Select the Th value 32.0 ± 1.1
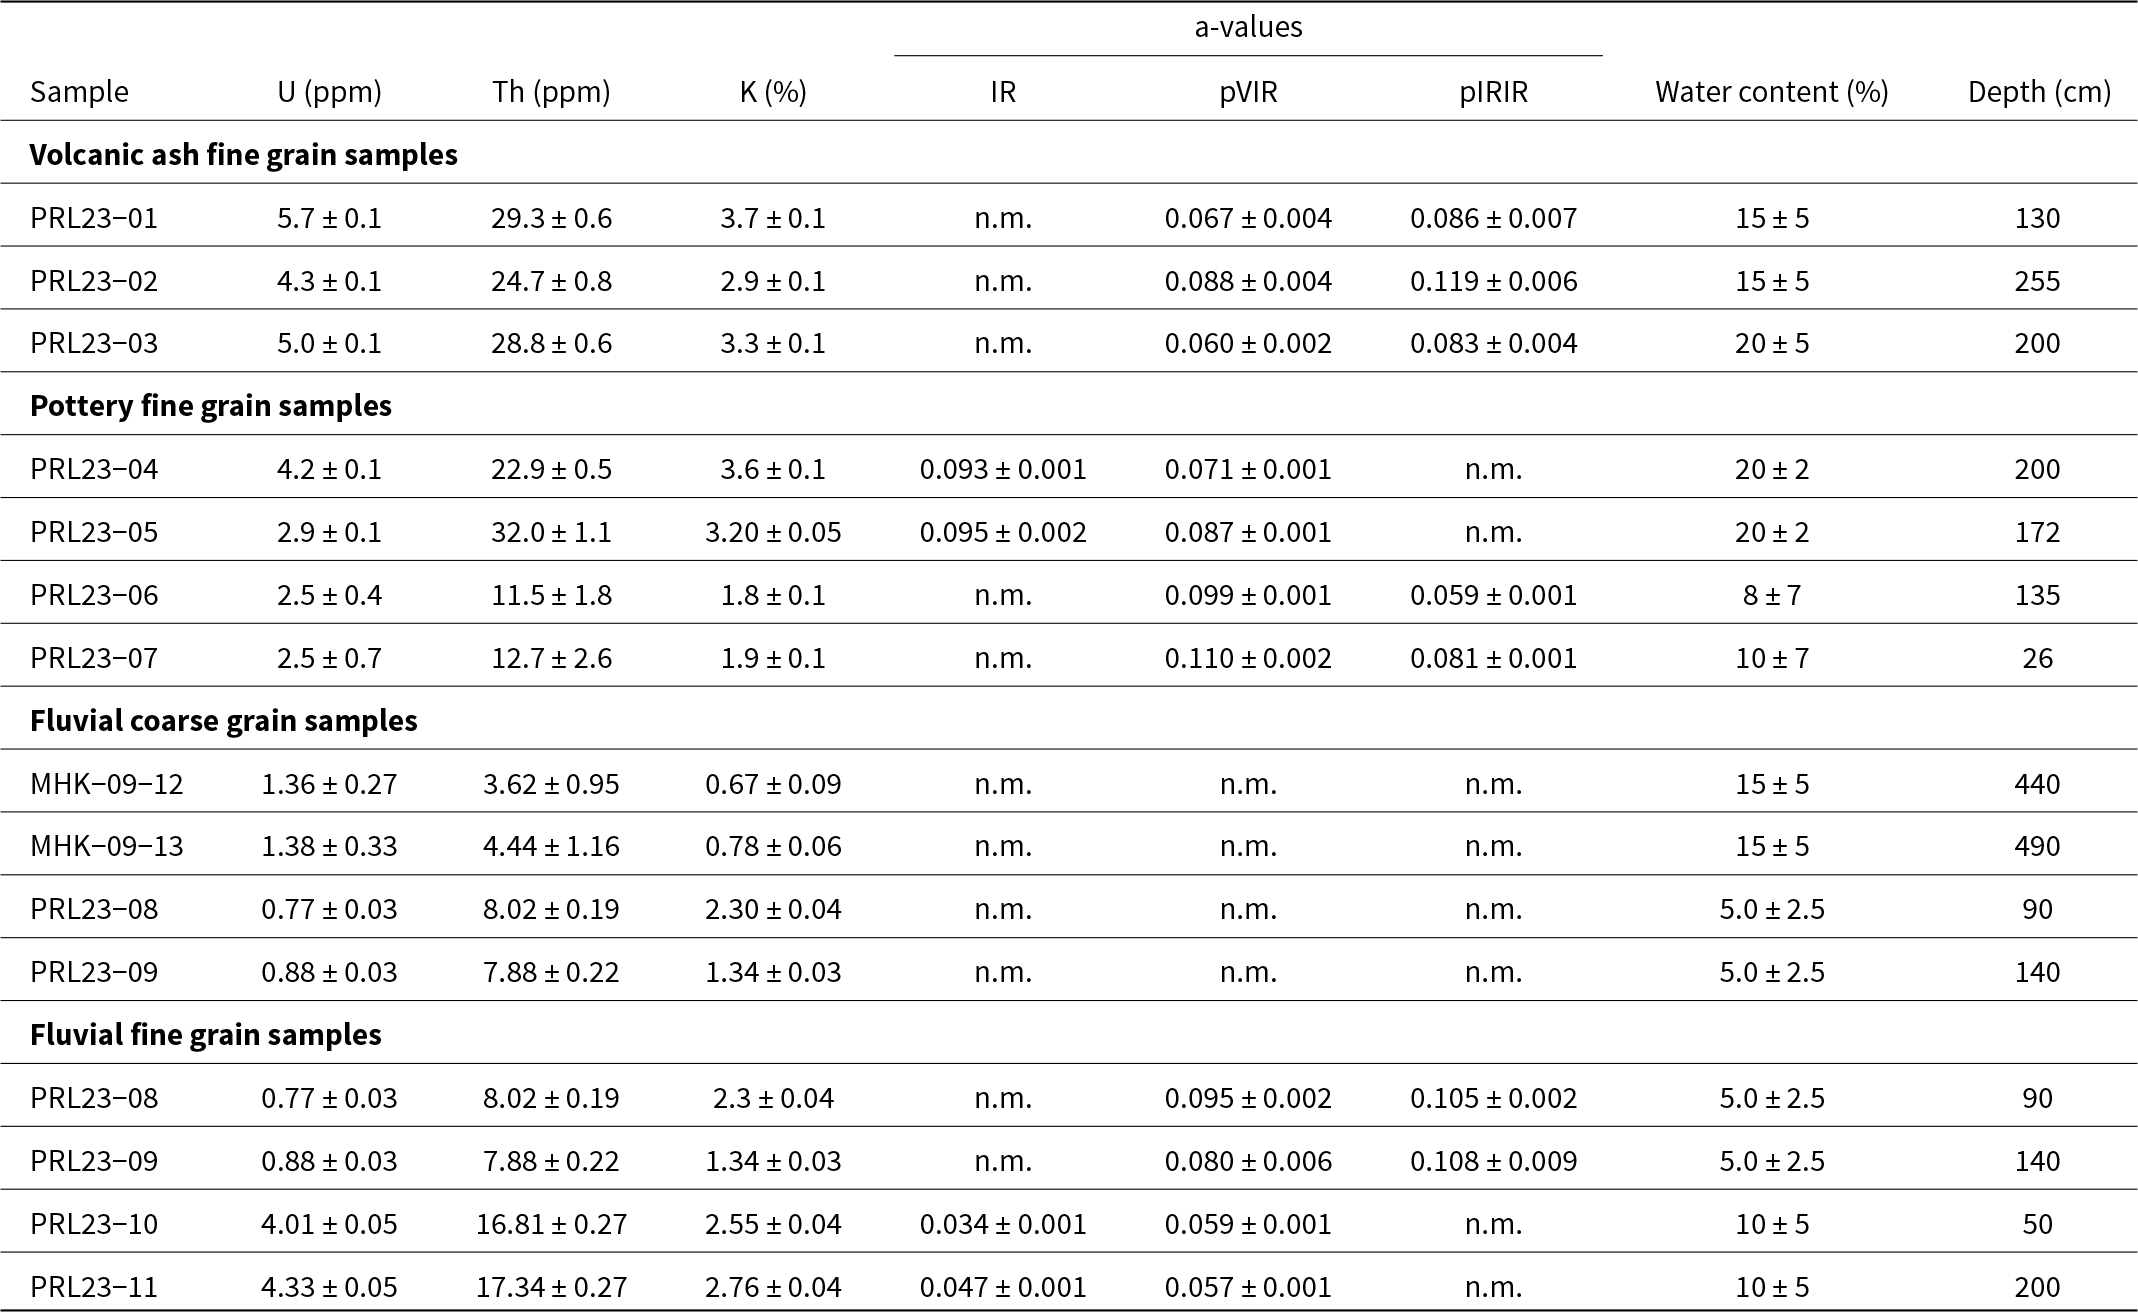 pos(551,532)
